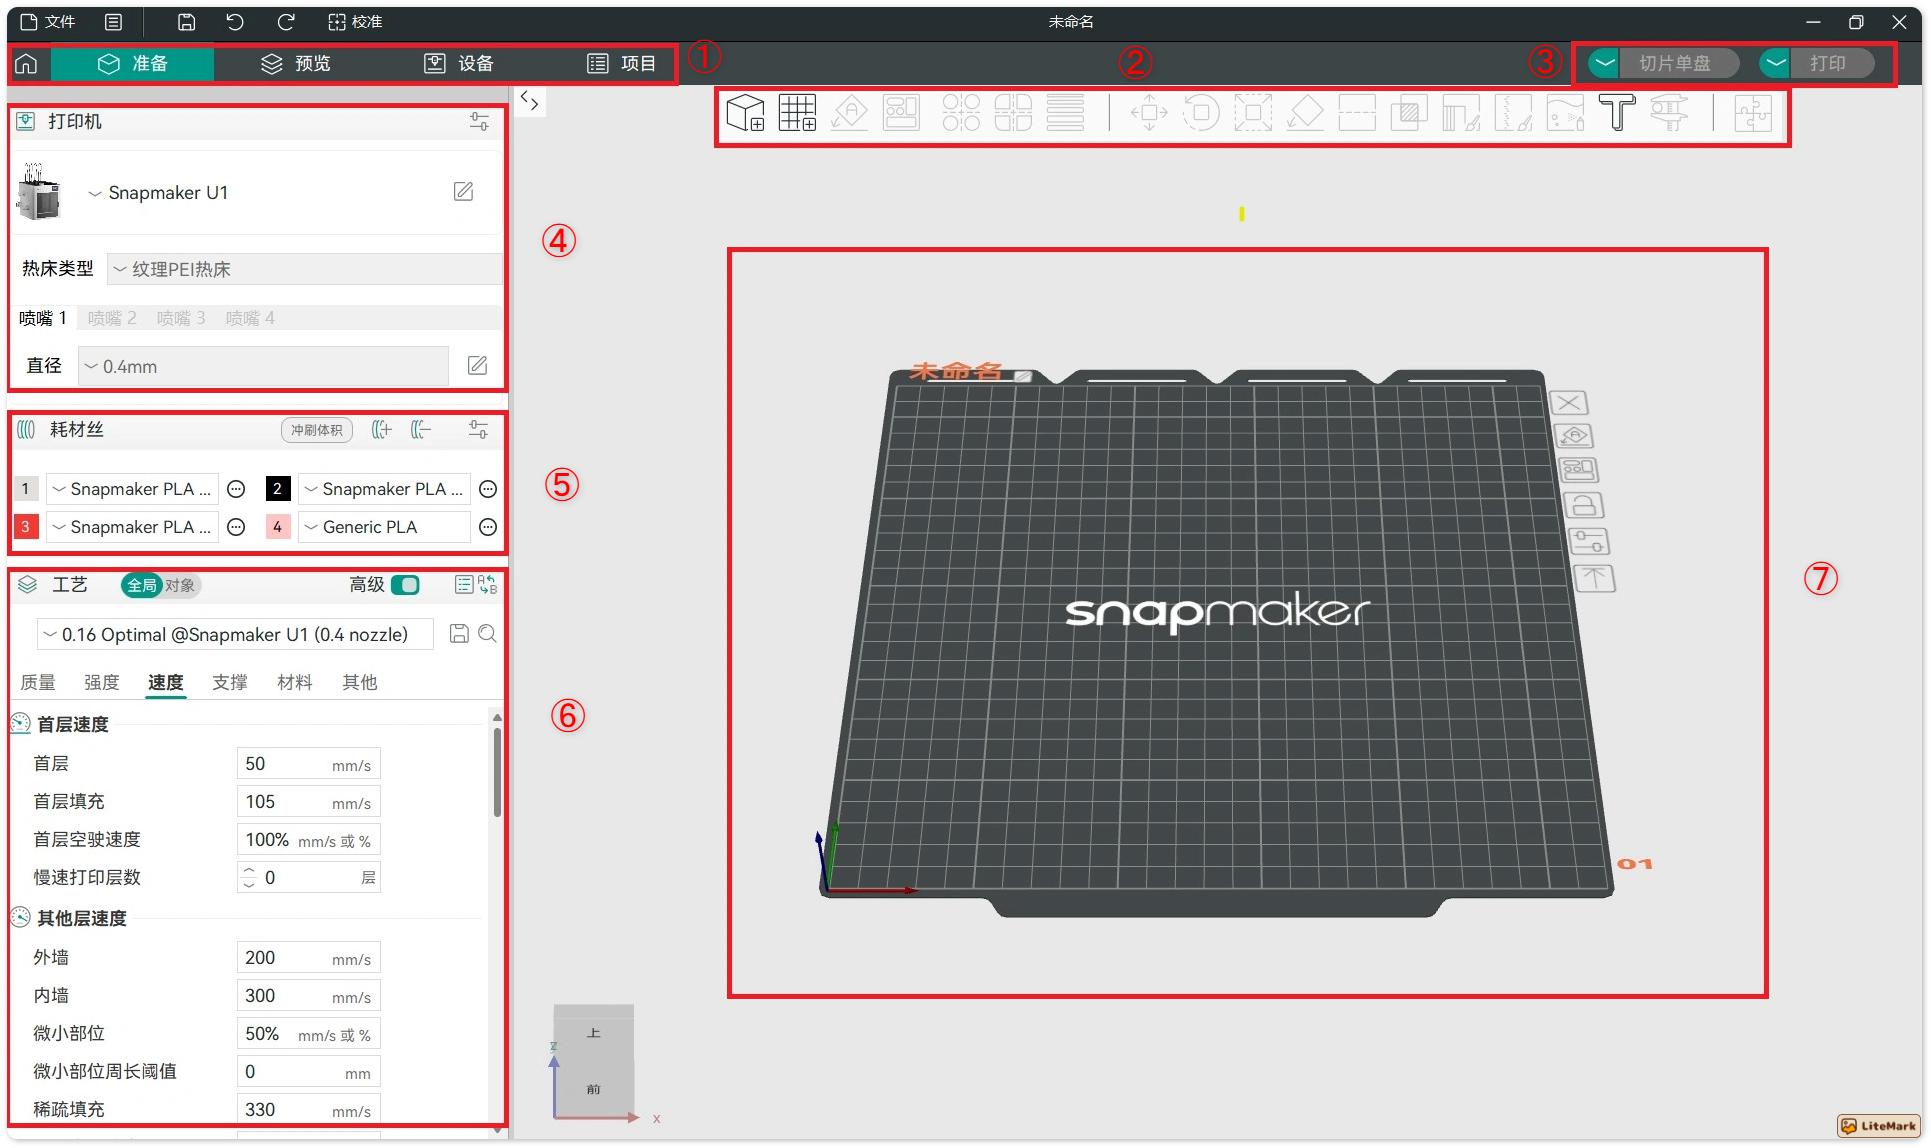The width and height of the screenshot is (1931, 1148).
Task: Open the 支撑 support settings tab
Action: [x=230, y=682]
